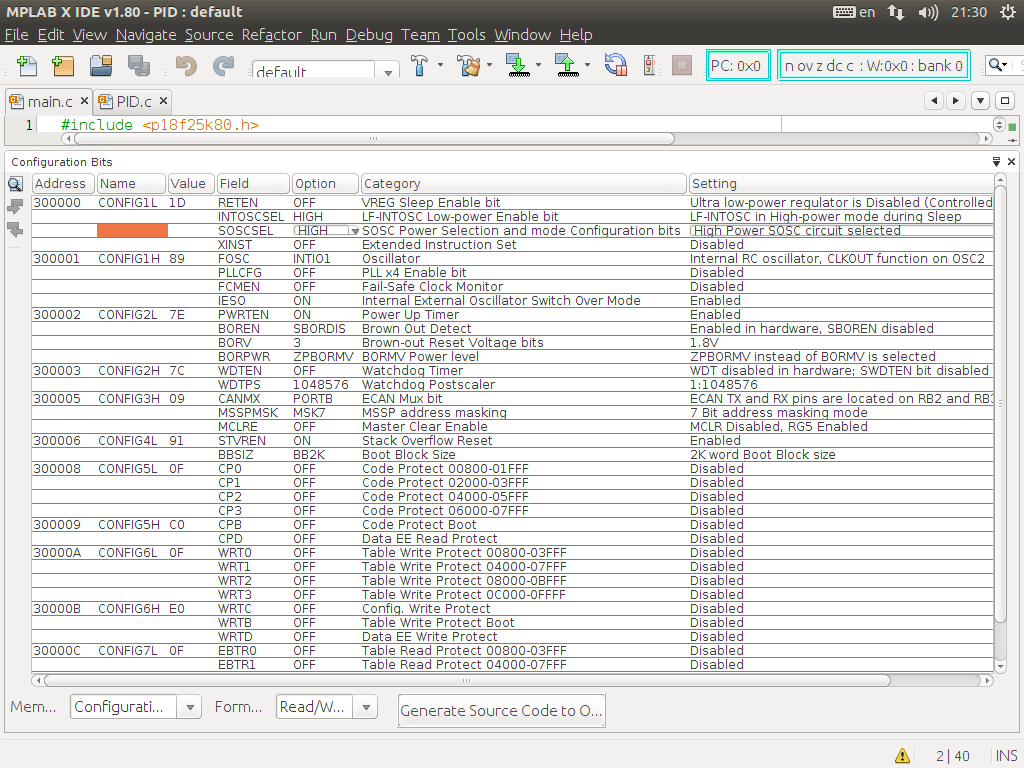Click the Debug Project icon
Image resolution: width=1024 pixels, height=768 pixels.
click(x=649, y=65)
